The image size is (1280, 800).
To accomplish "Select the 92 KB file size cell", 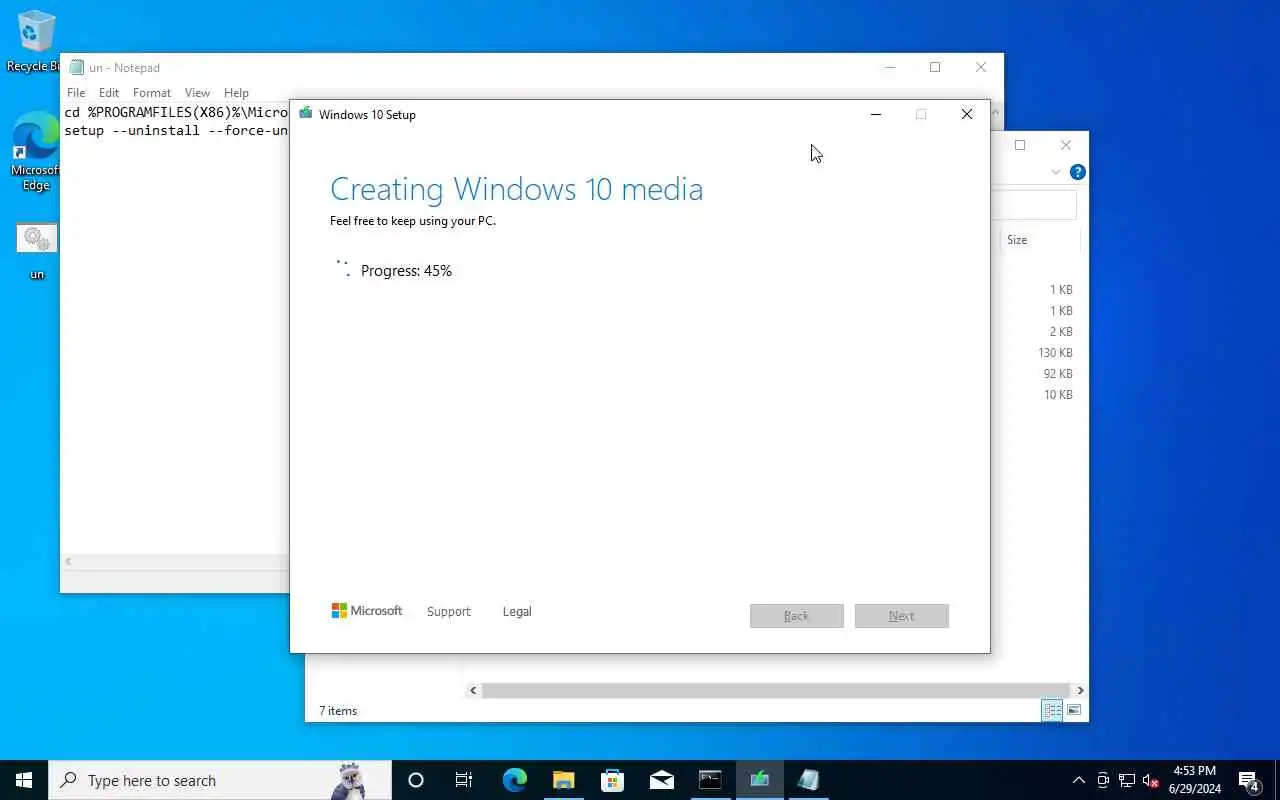I will [x=1058, y=374].
